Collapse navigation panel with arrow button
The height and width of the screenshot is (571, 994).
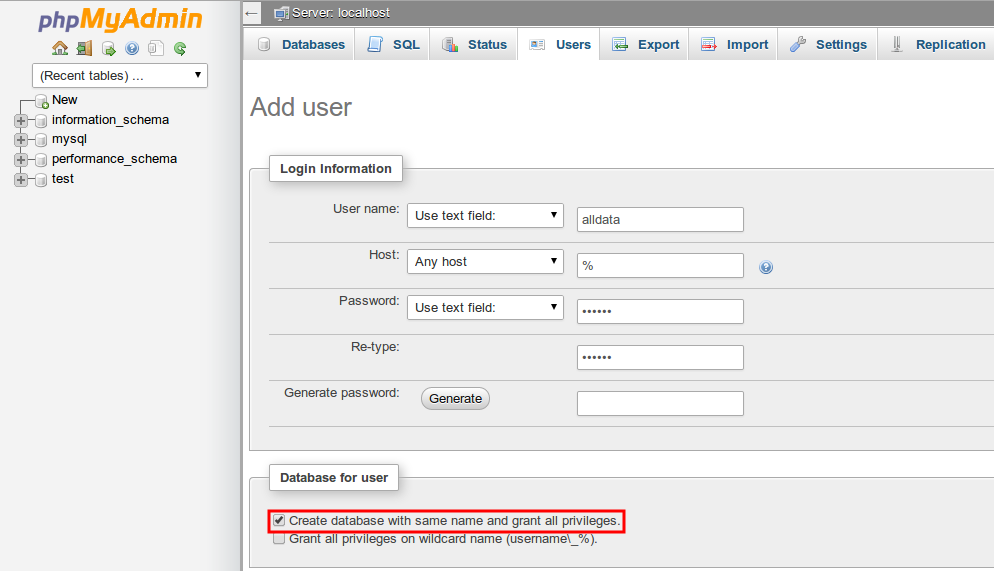pyautogui.click(x=252, y=13)
